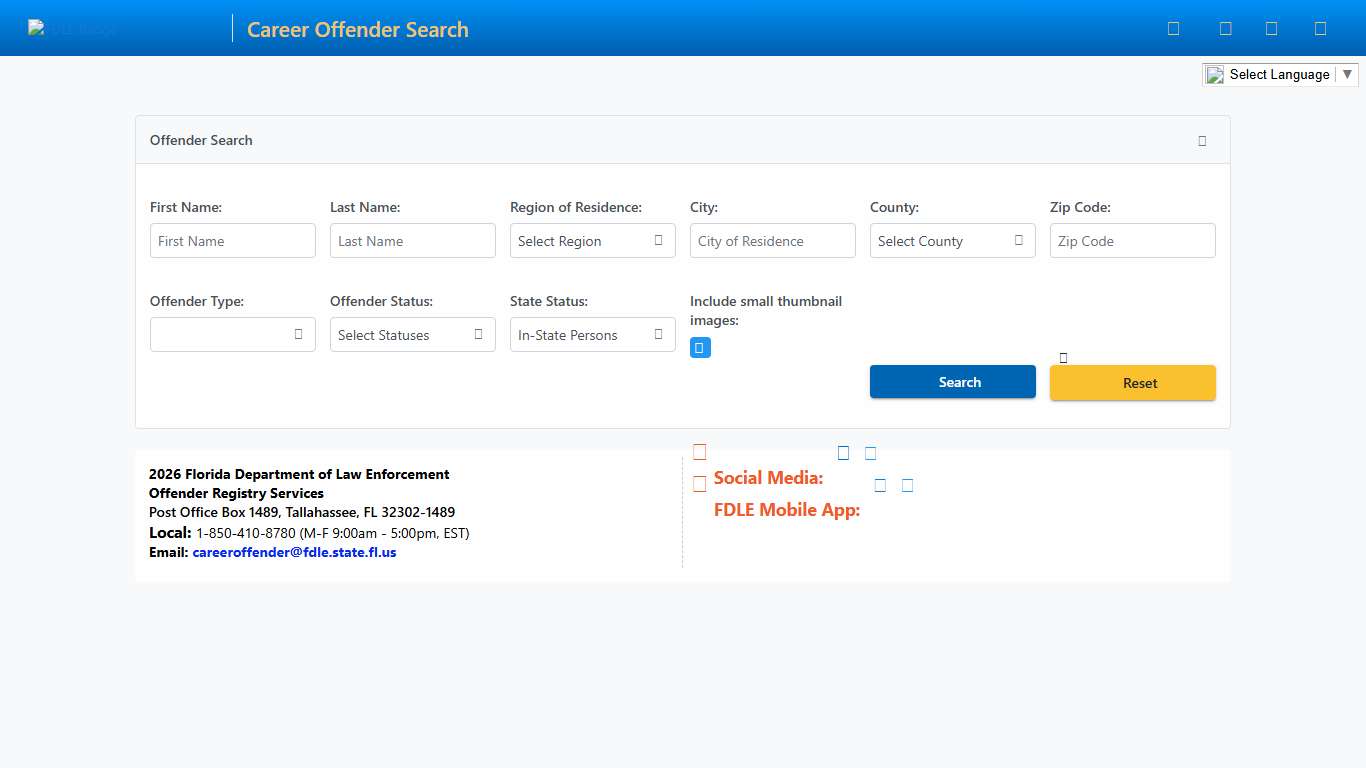The height and width of the screenshot is (768, 1366).
Task: Open the Region of Residence dropdown
Action: pos(592,241)
